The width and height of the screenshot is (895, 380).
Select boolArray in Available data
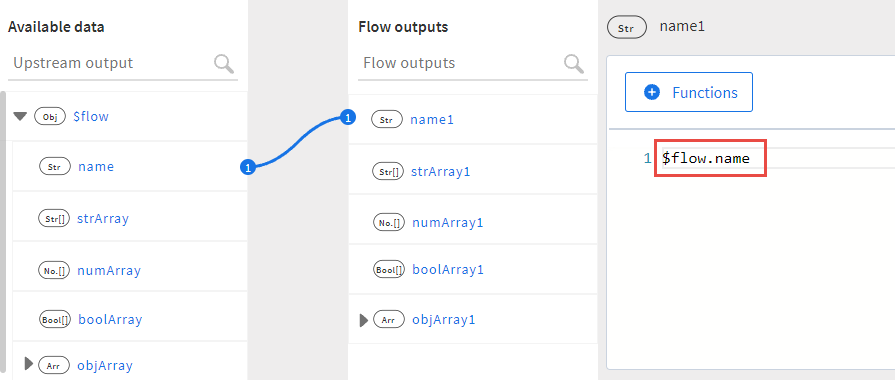pyautogui.click(x=110, y=320)
